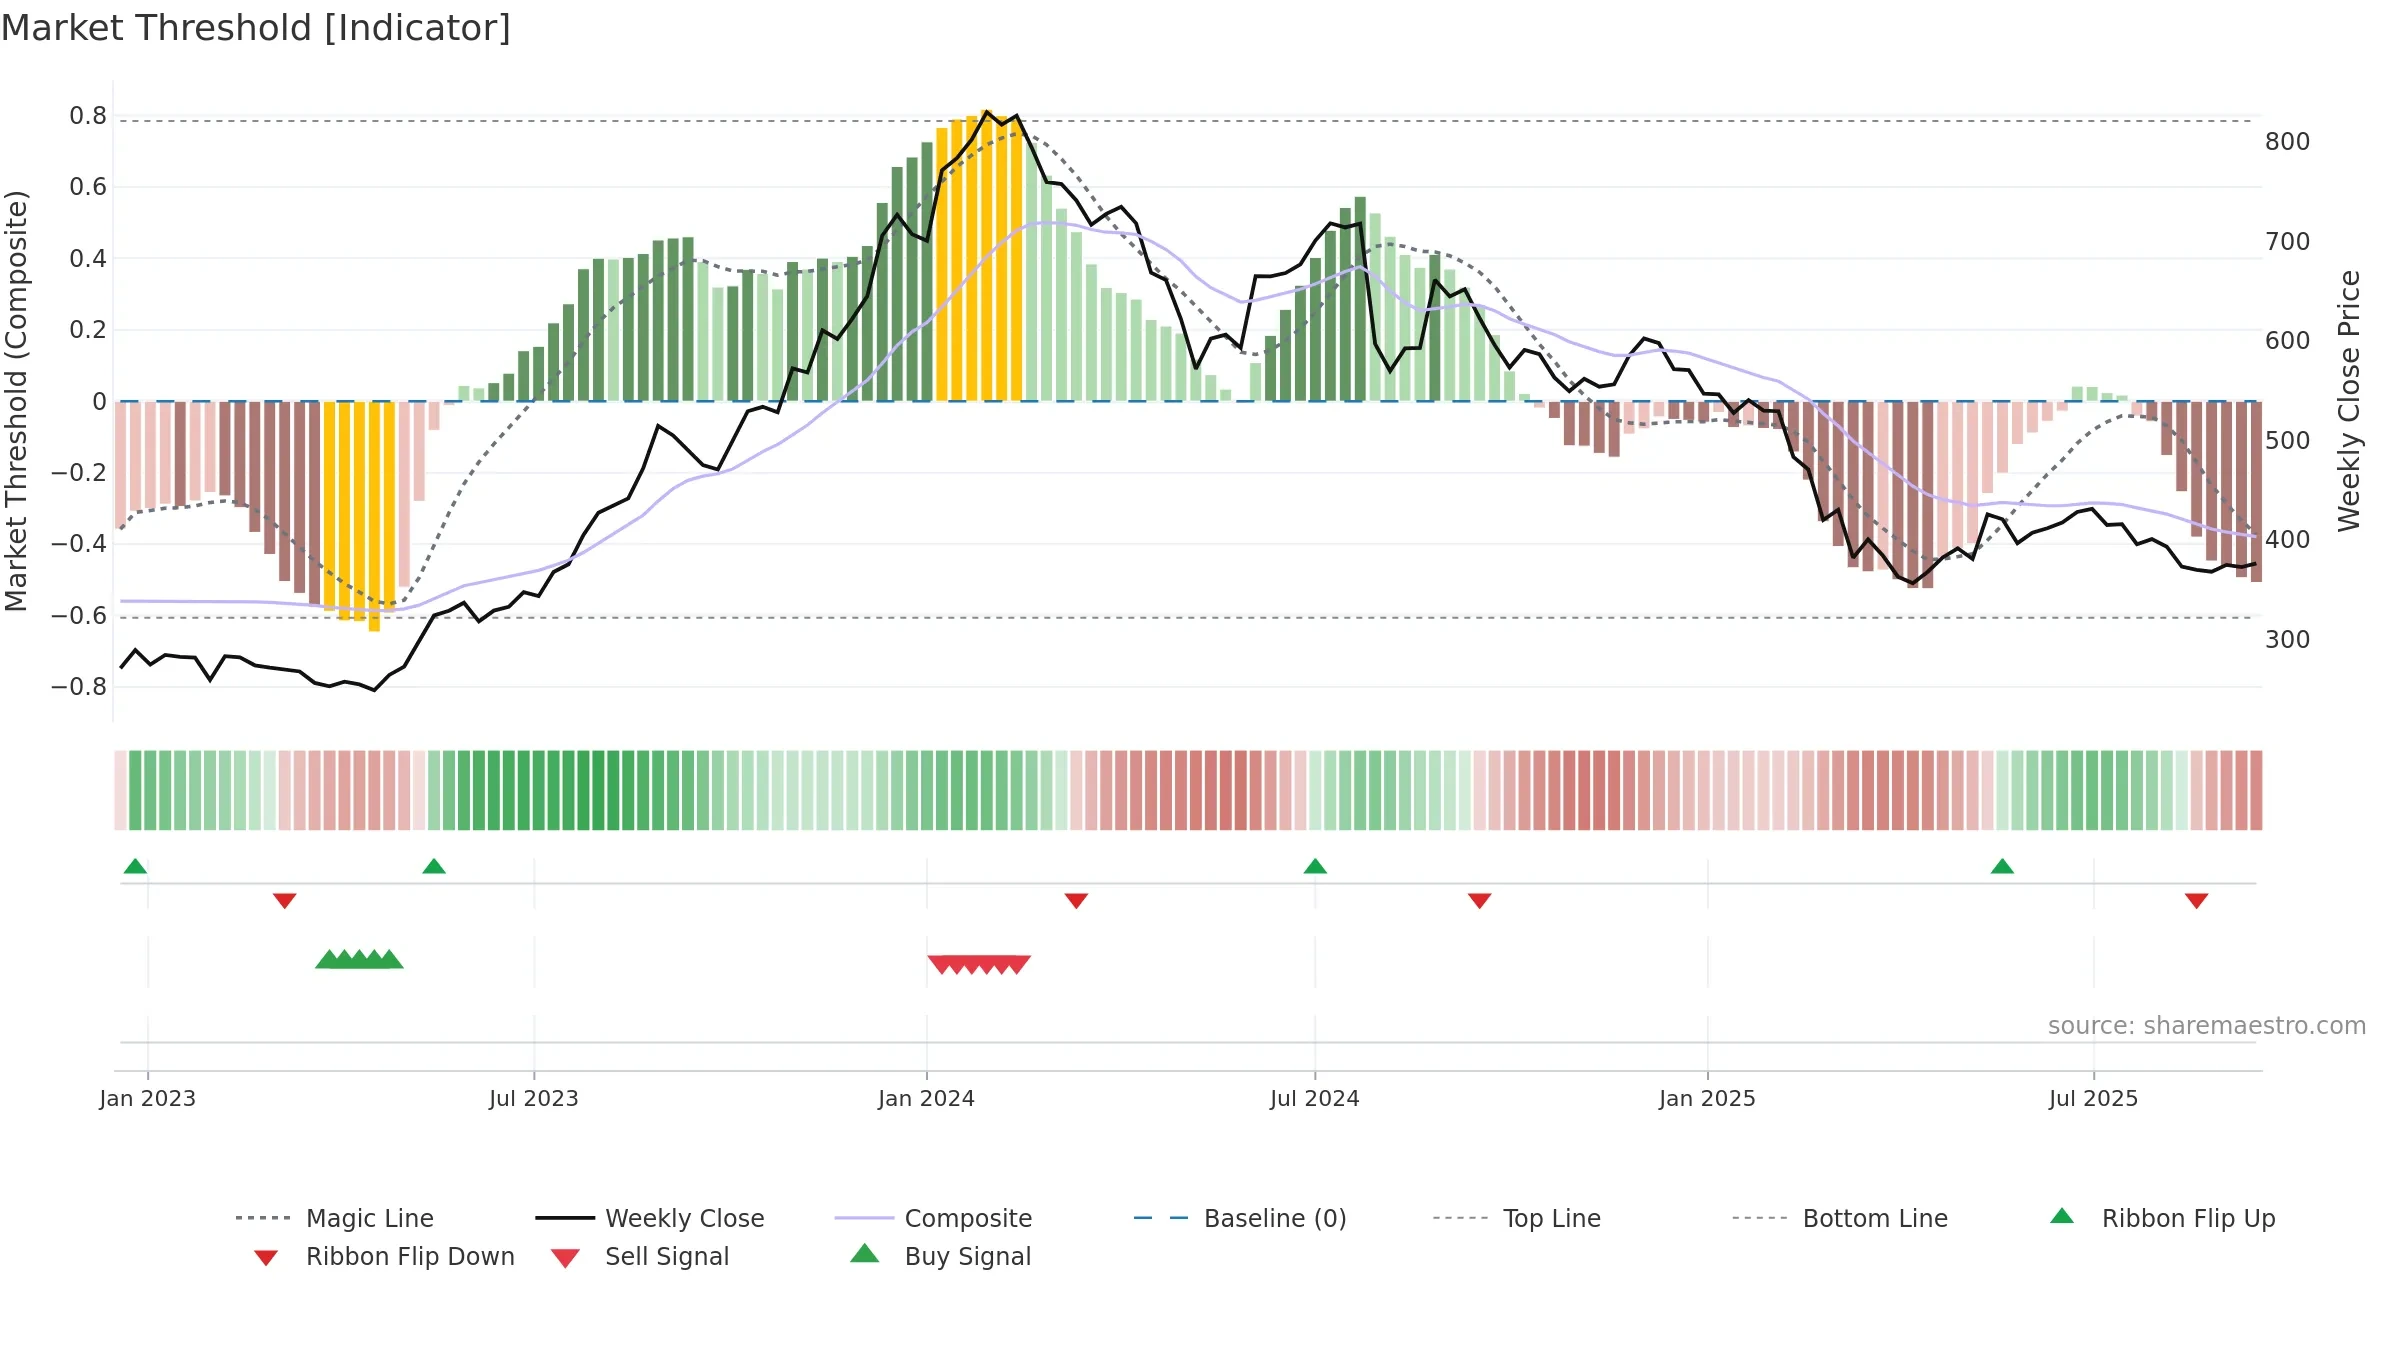Viewport: 2400px width, 1350px height.
Task: Click the green Buy Signal legend triangle
Action: click(x=864, y=1253)
